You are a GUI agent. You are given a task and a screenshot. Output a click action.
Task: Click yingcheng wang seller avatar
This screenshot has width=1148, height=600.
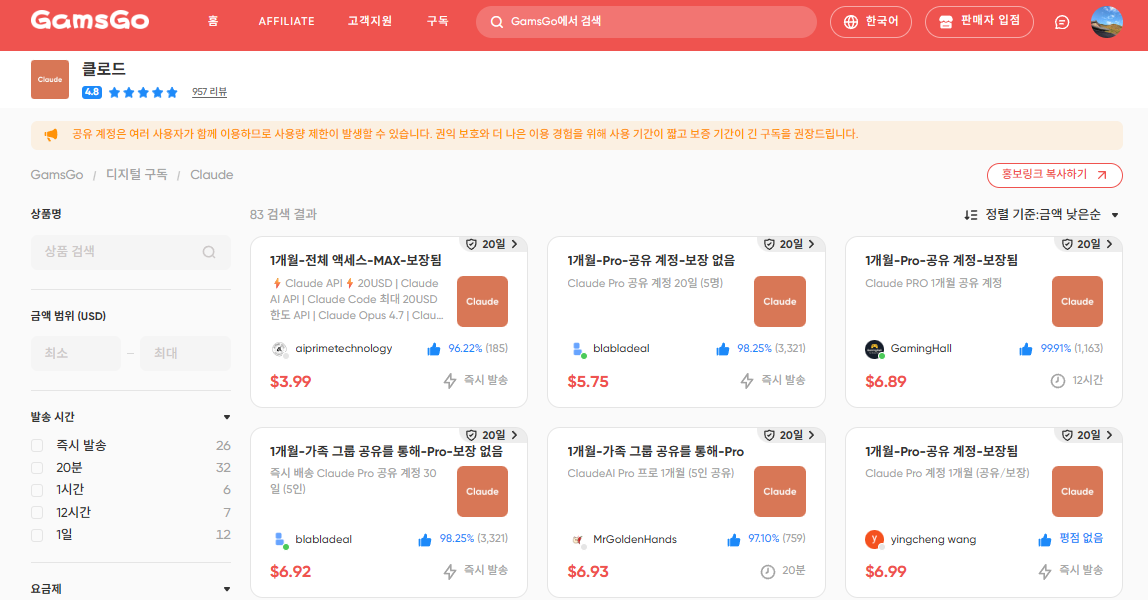pyautogui.click(x=874, y=539)
